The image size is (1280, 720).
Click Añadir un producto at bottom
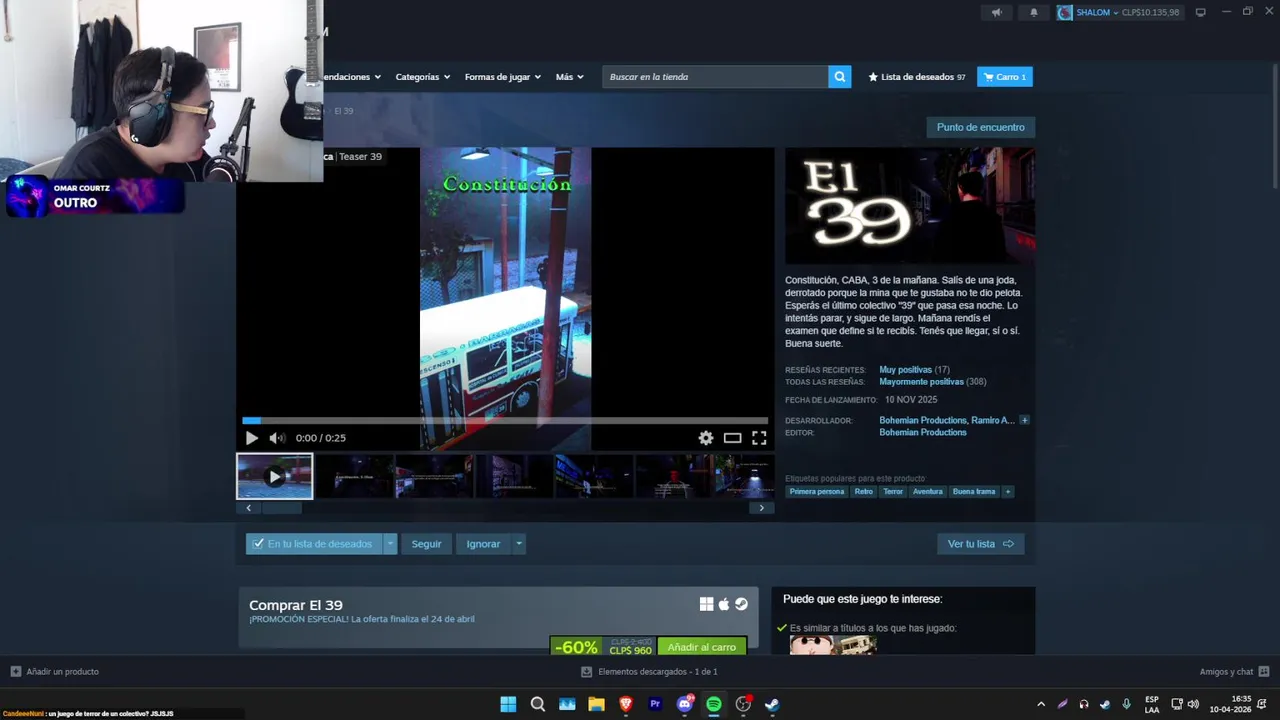click(x=55, y=672)
